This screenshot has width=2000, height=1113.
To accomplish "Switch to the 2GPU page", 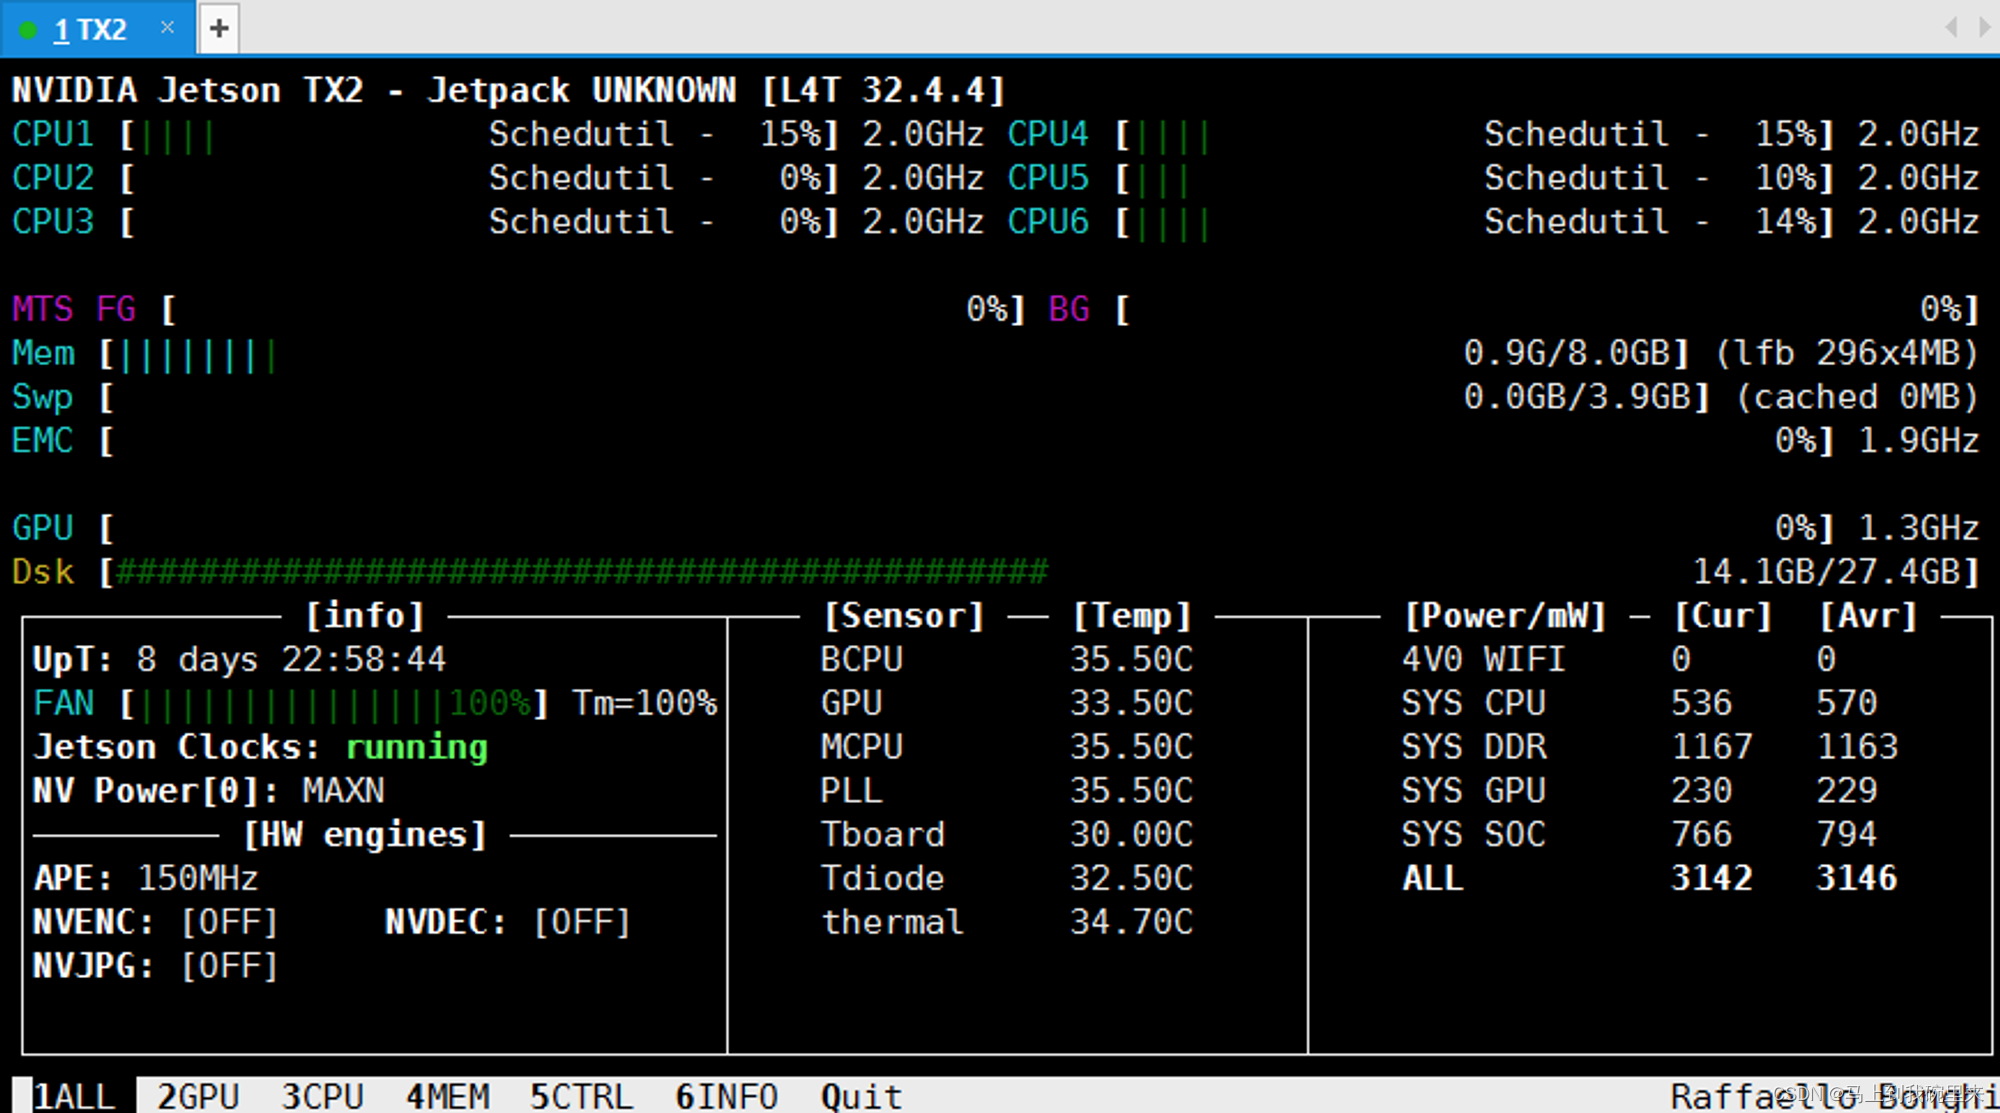I will (198, 1096).
